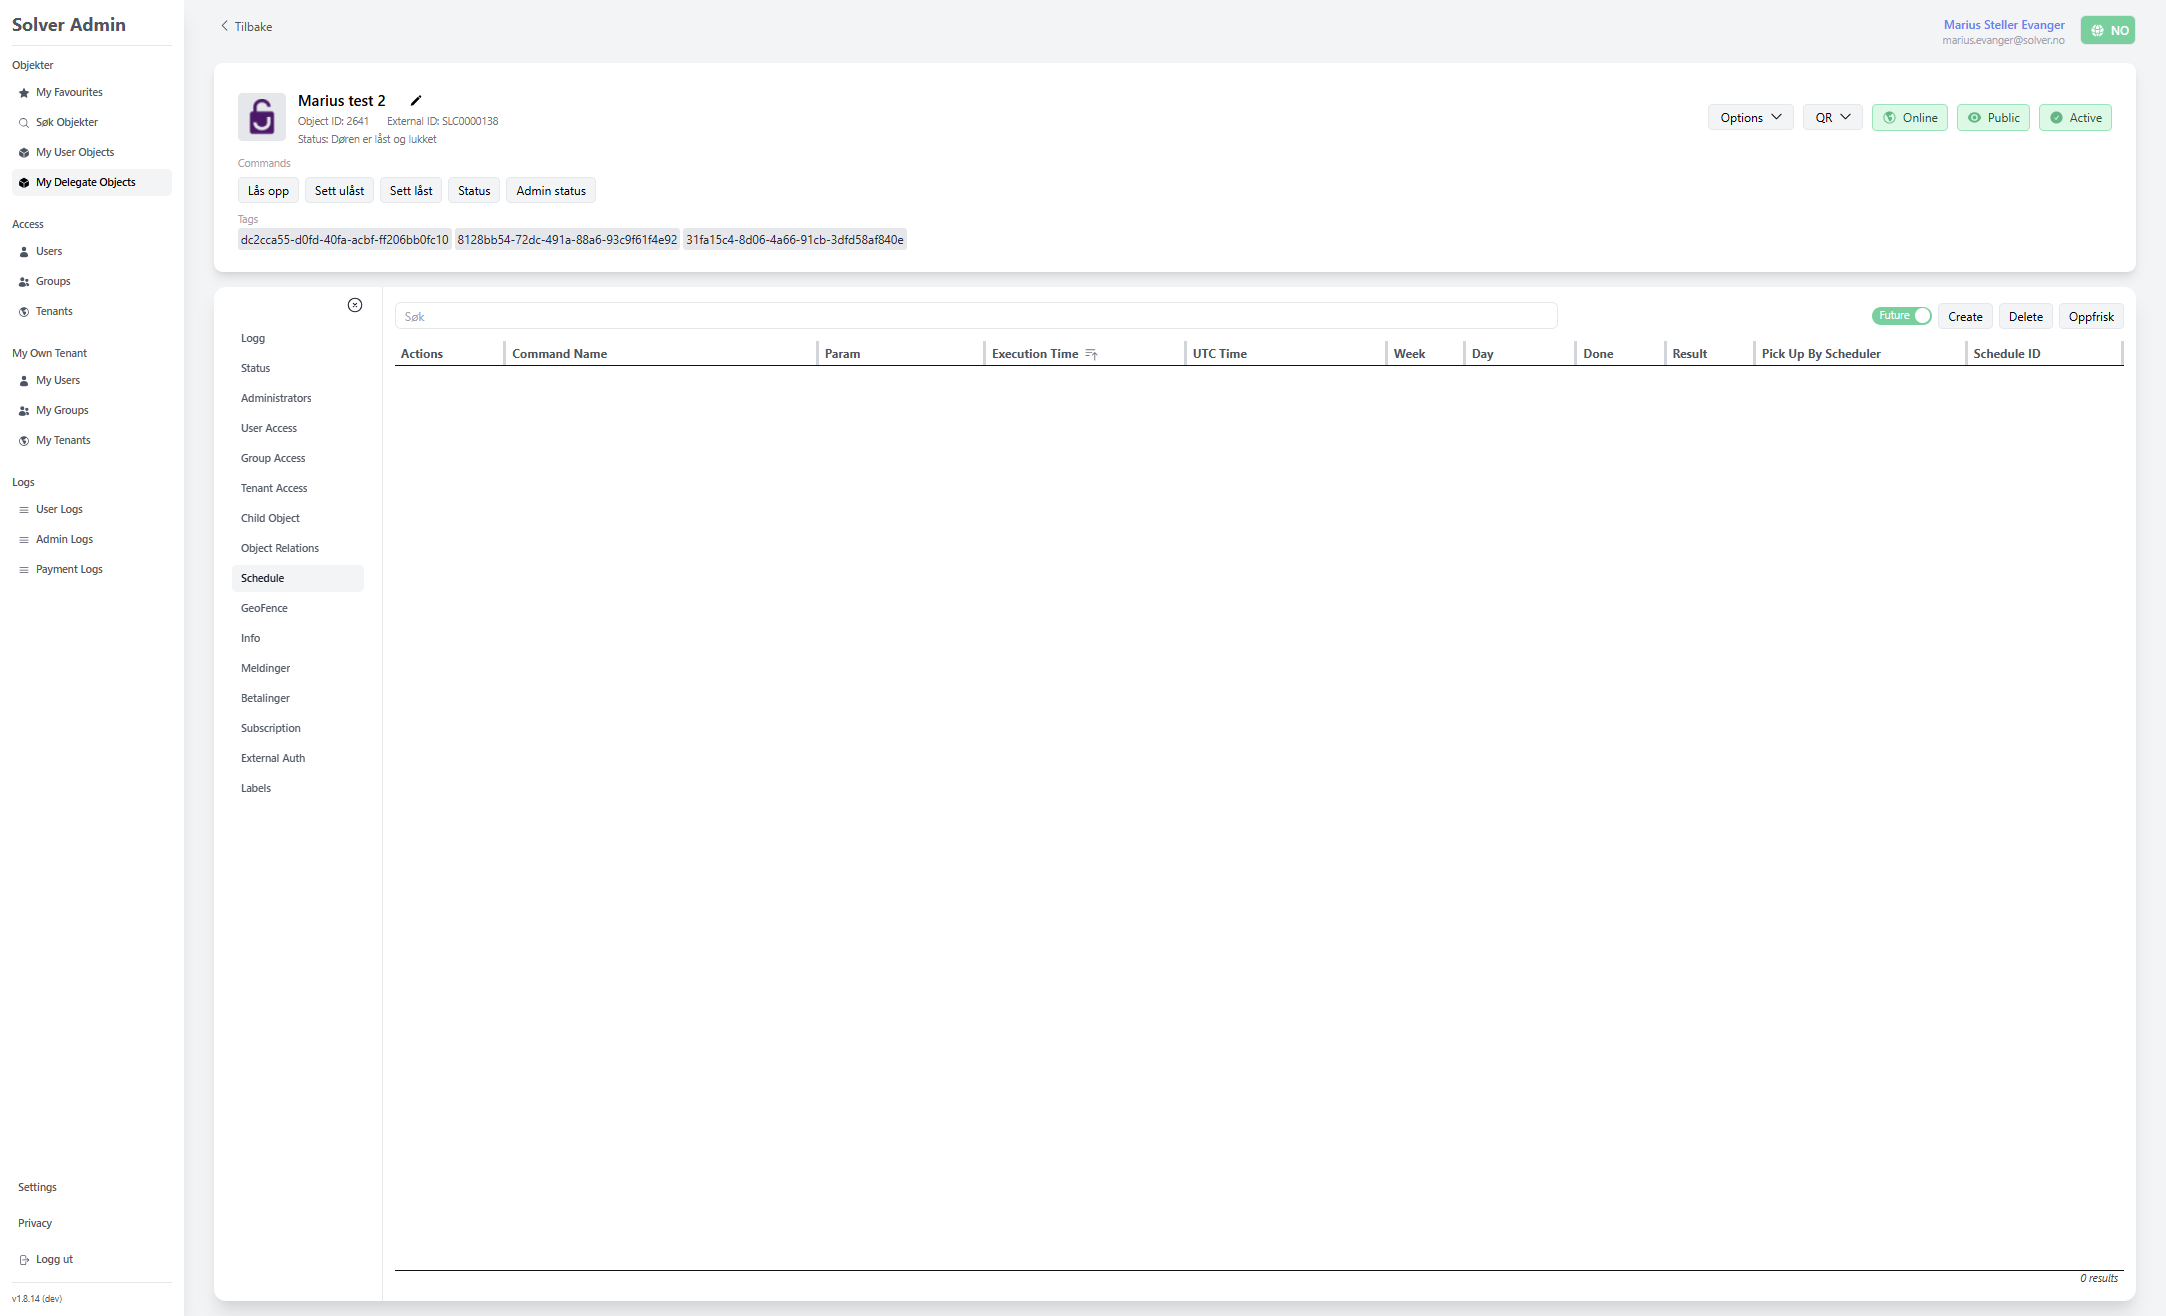Open External Auth section
The height and width of the screenshot is (1316, 2166).
click(298, 758)
